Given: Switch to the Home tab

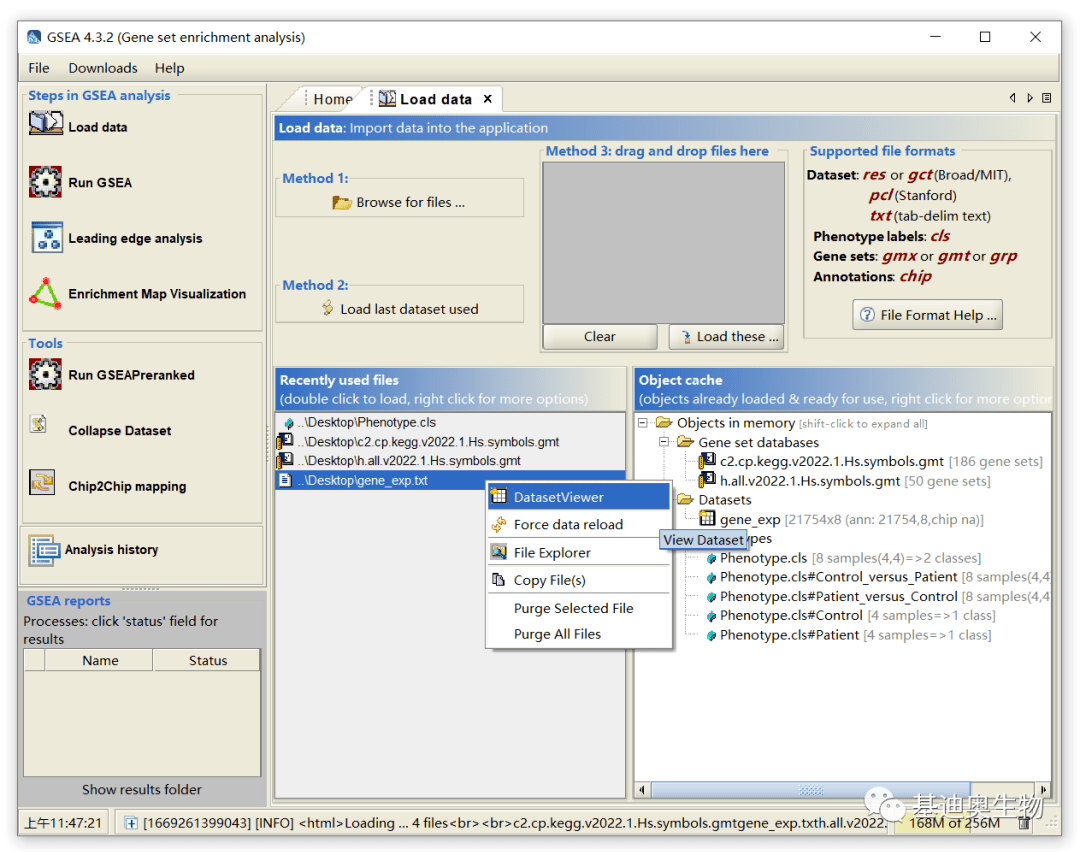Looking at the screenshot, I should pyautogui.click(x=332, y=99).
